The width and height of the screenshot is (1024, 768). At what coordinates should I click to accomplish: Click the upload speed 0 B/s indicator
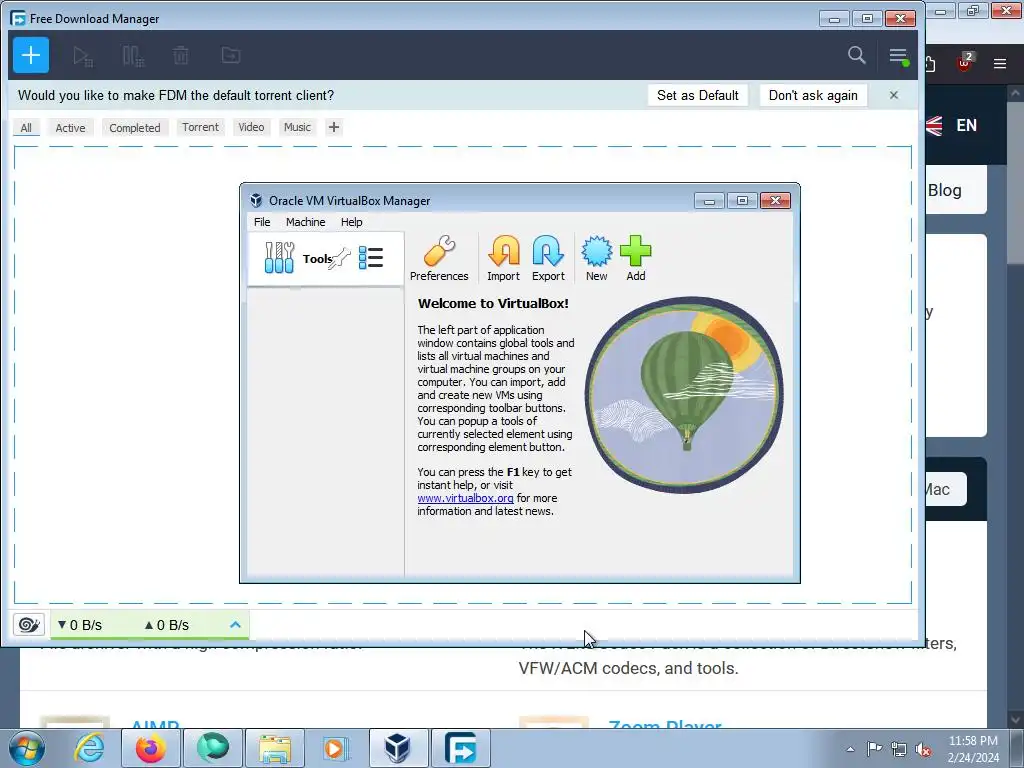click(x=167, y=625)
